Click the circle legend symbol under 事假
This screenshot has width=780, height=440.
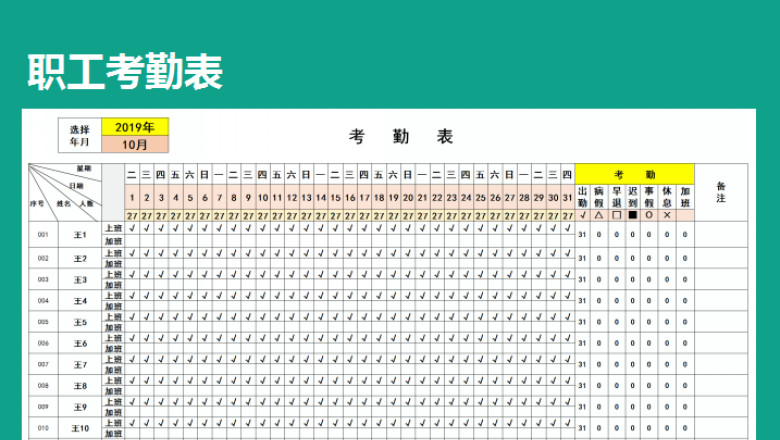tap(649, 216)
